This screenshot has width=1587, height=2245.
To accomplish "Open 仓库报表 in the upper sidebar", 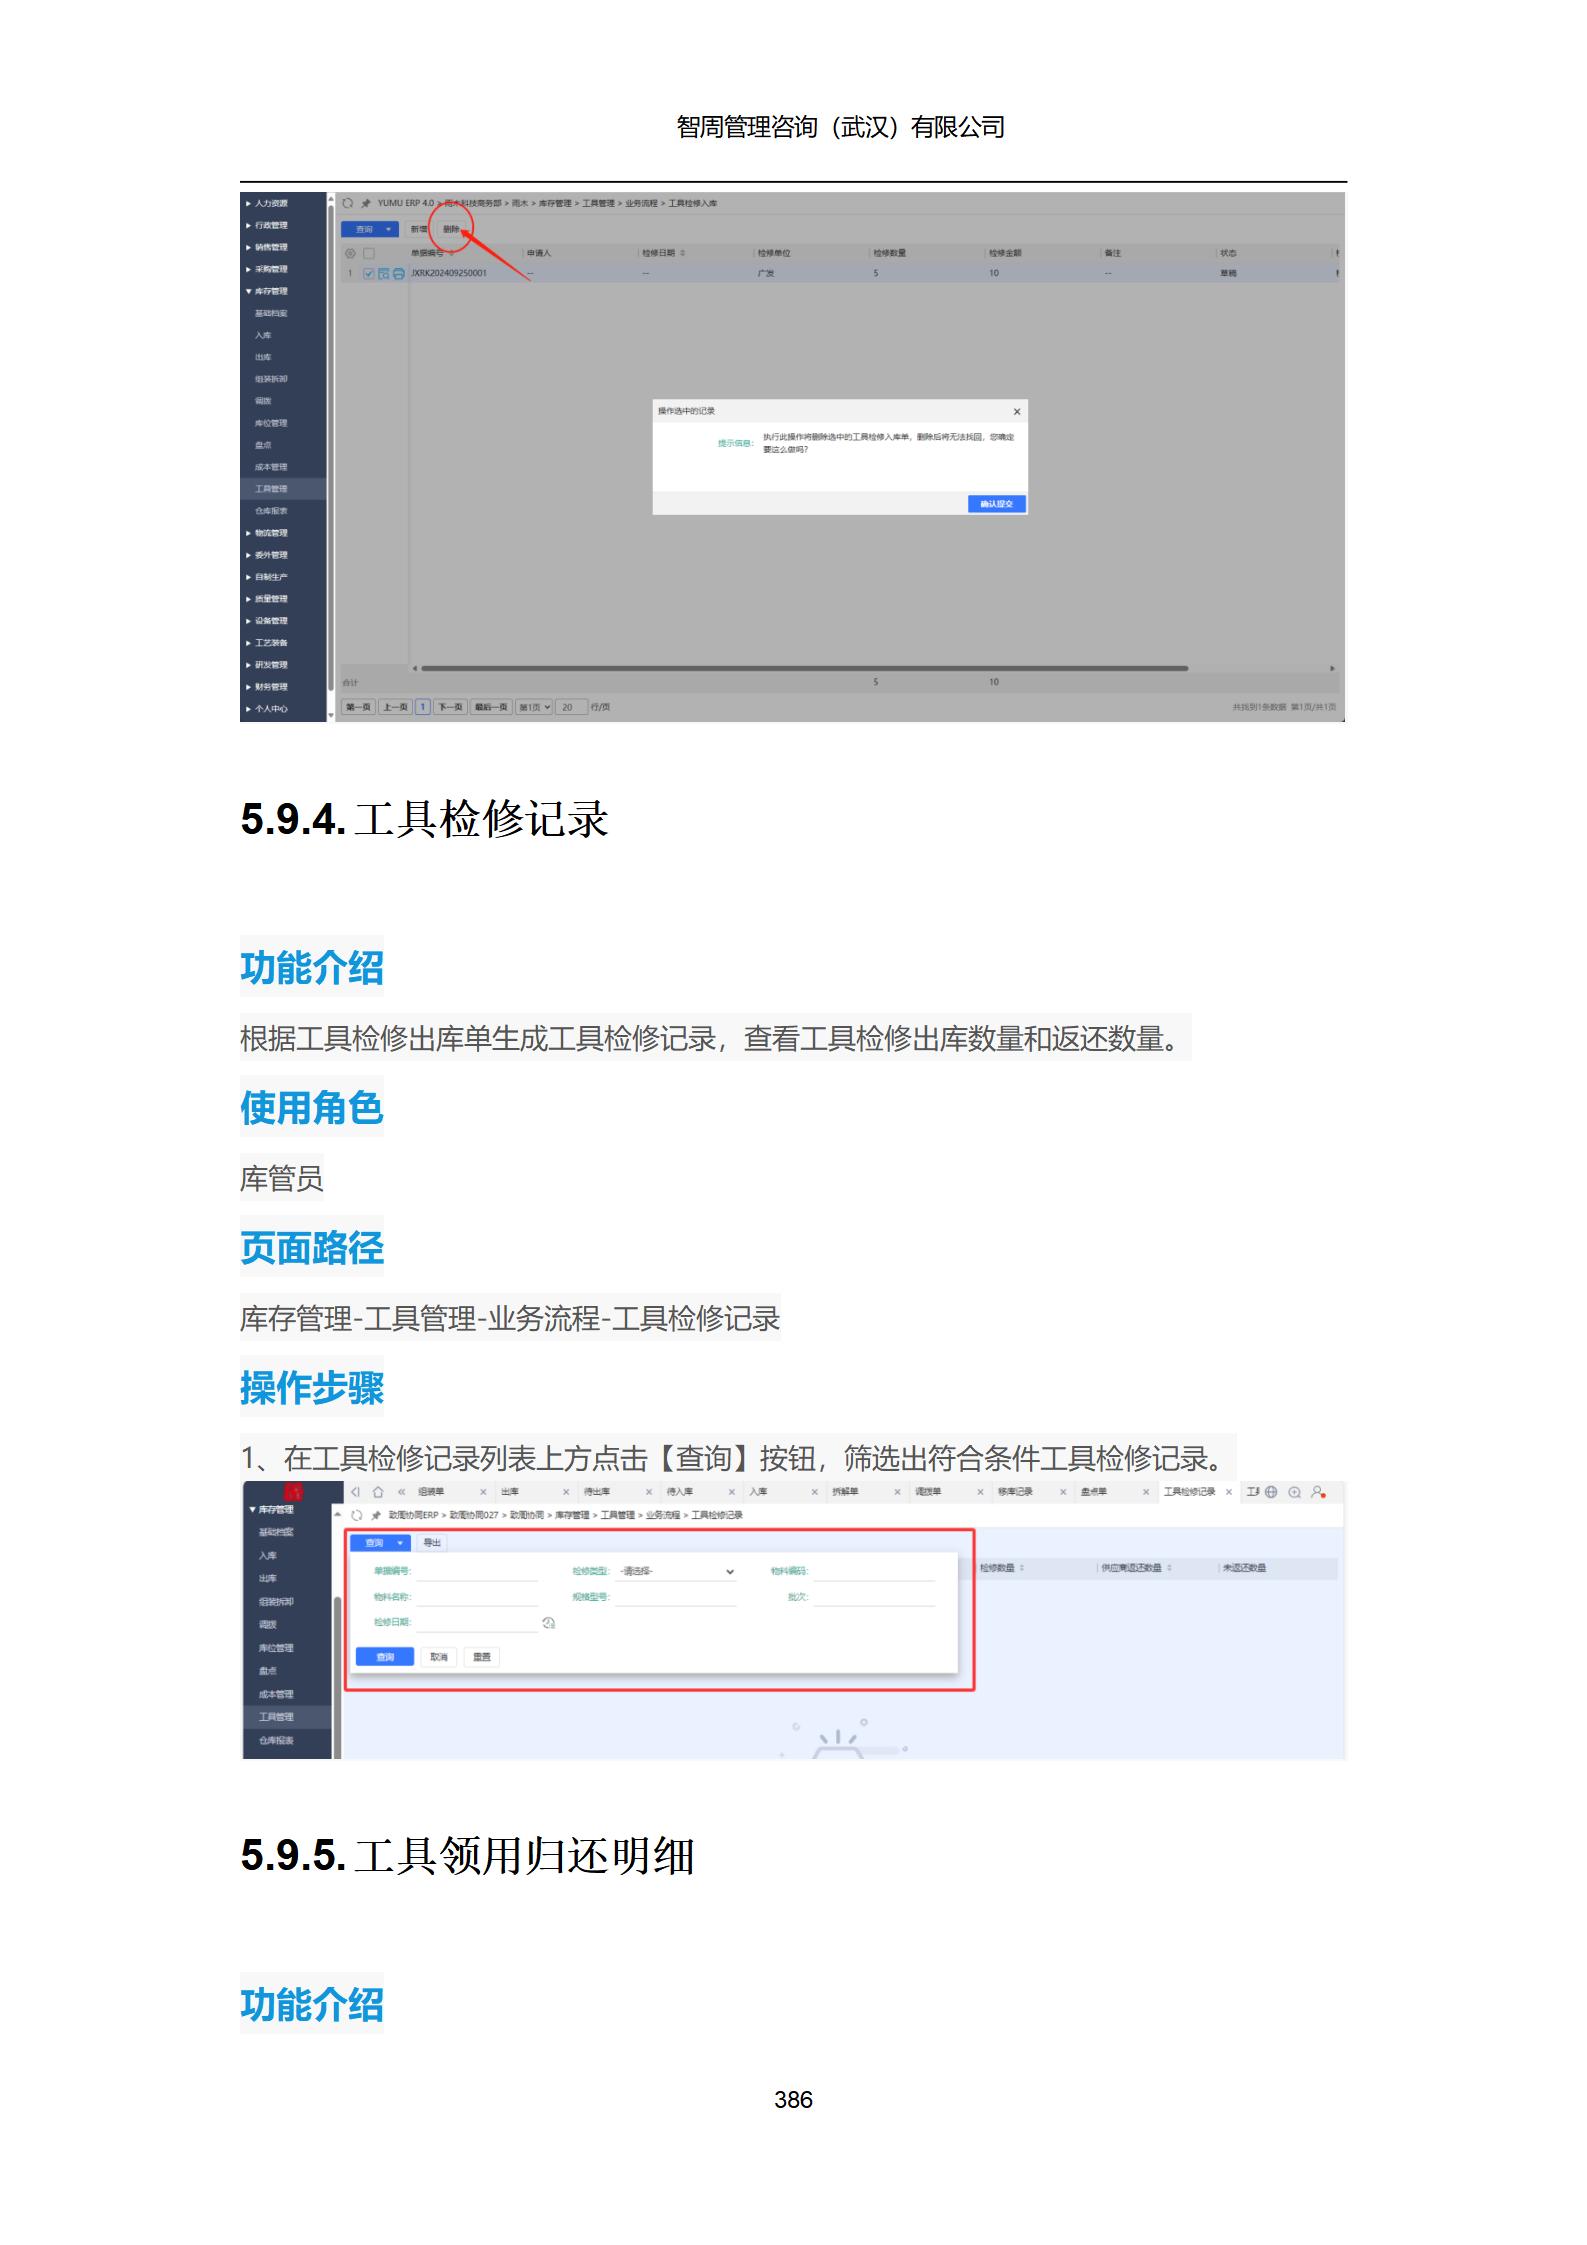I will tap(271, 511).
